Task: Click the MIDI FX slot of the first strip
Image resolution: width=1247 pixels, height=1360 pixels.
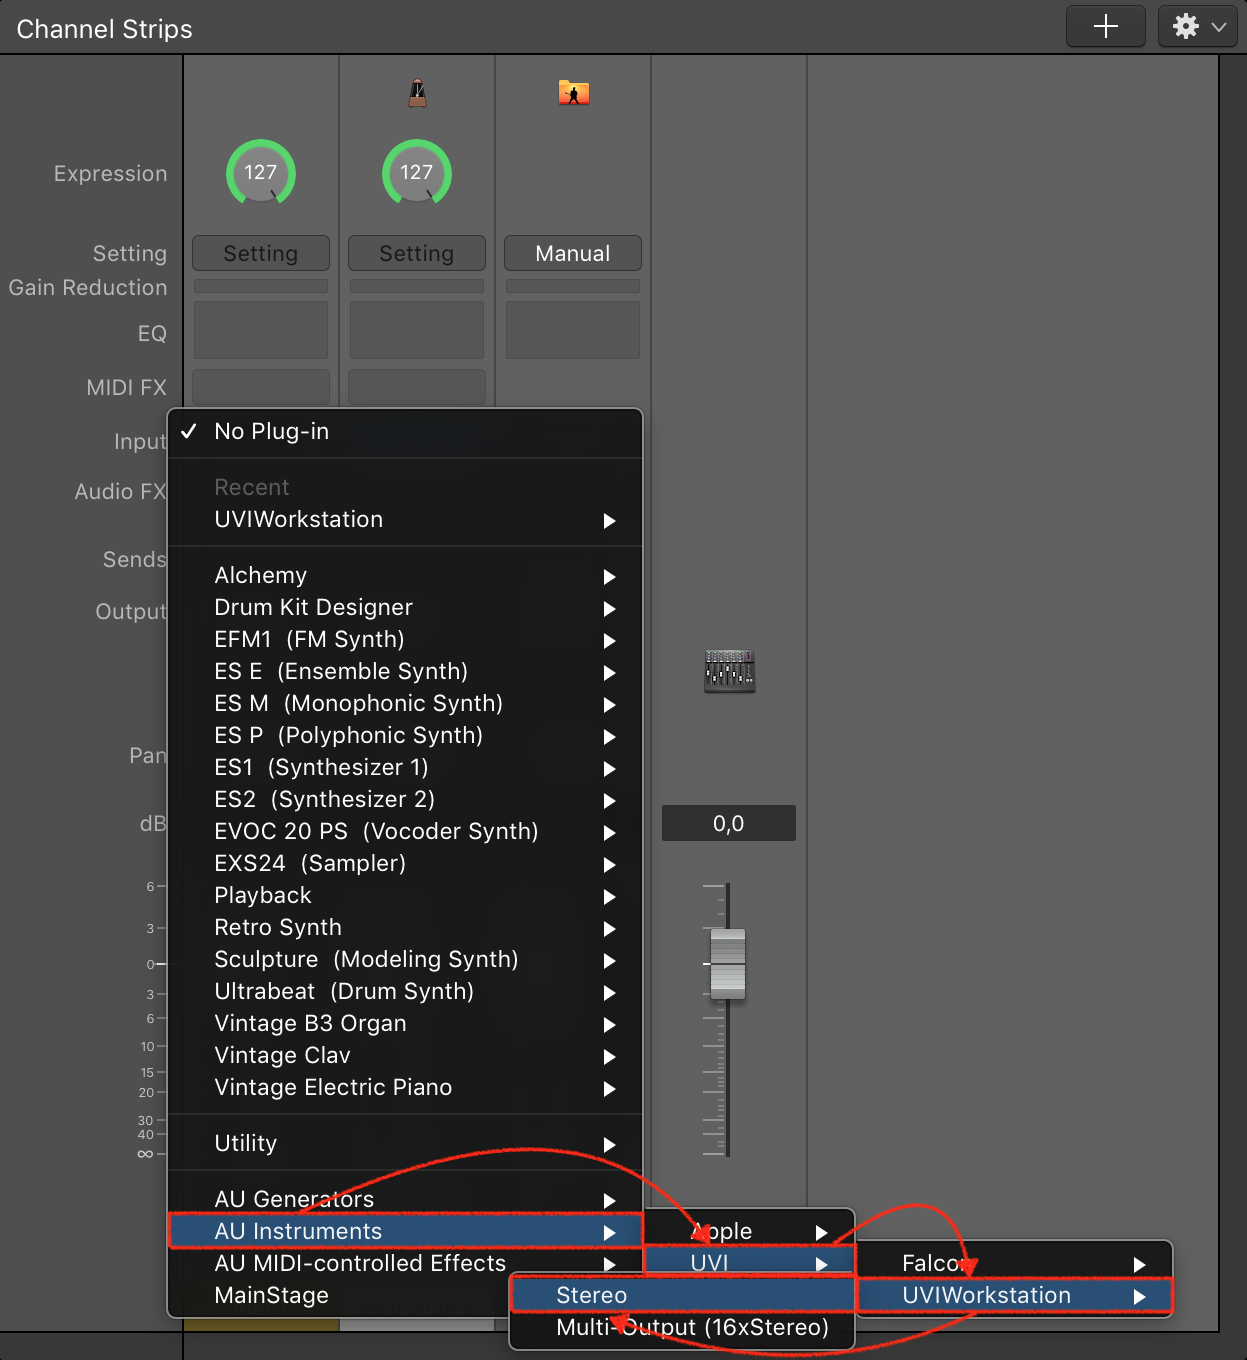Action: pos(261,387)
